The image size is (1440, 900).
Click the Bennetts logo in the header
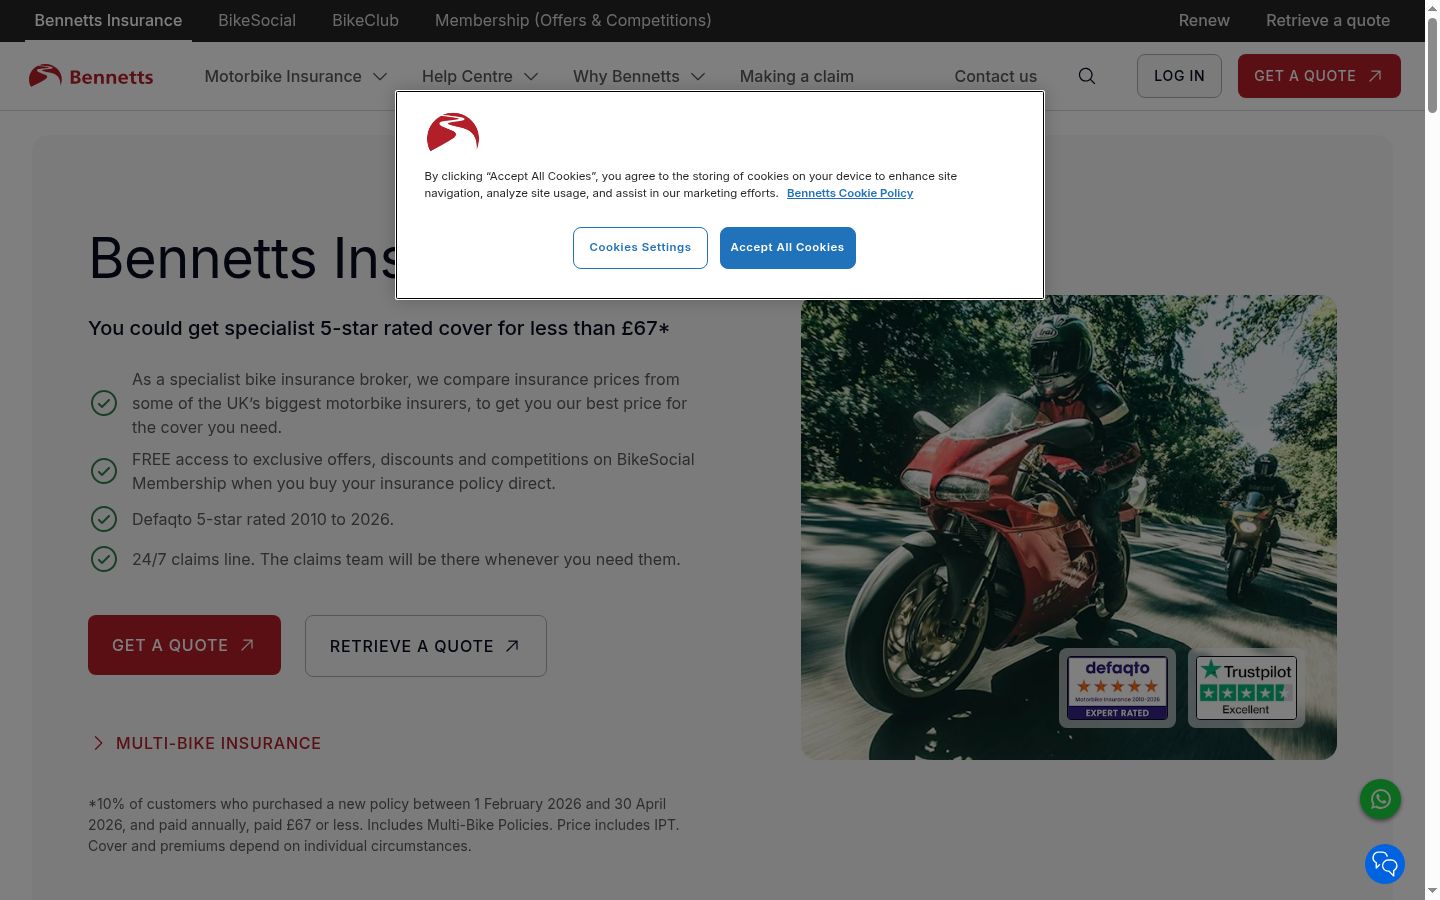click(x=91, y=76)
